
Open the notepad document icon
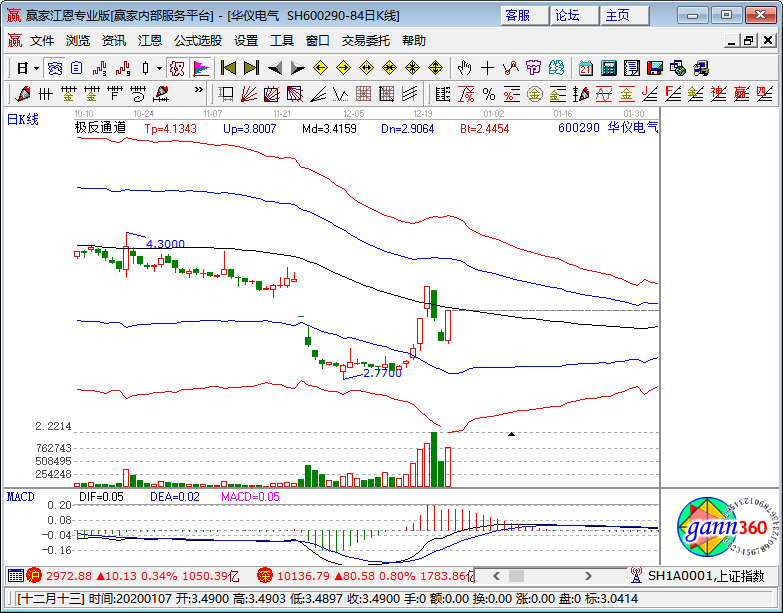click(632, 68)
